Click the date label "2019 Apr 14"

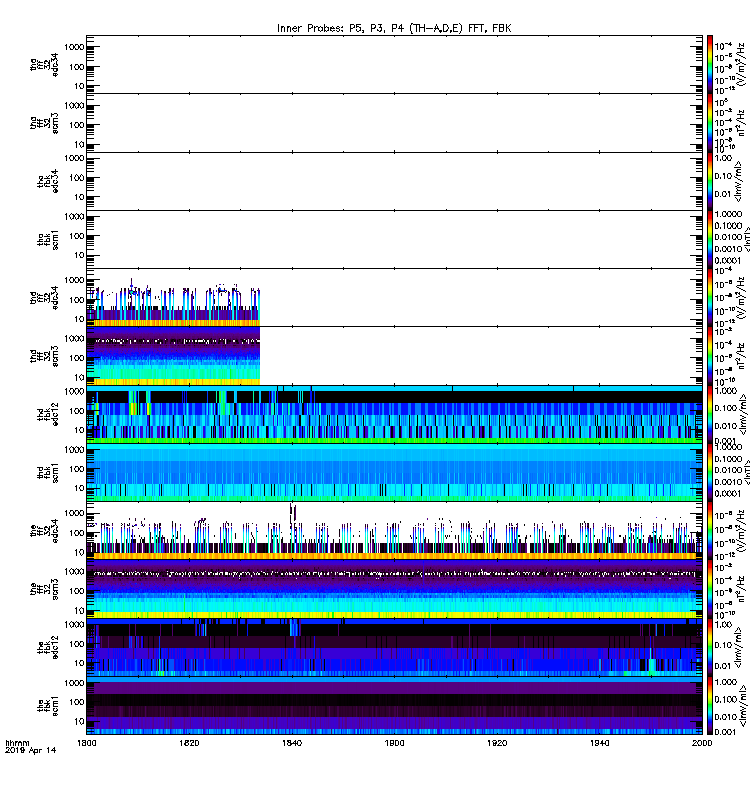click(31, 751)
